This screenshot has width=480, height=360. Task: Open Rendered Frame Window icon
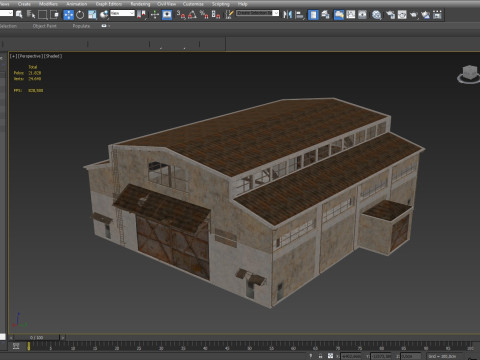coord(402,15)
